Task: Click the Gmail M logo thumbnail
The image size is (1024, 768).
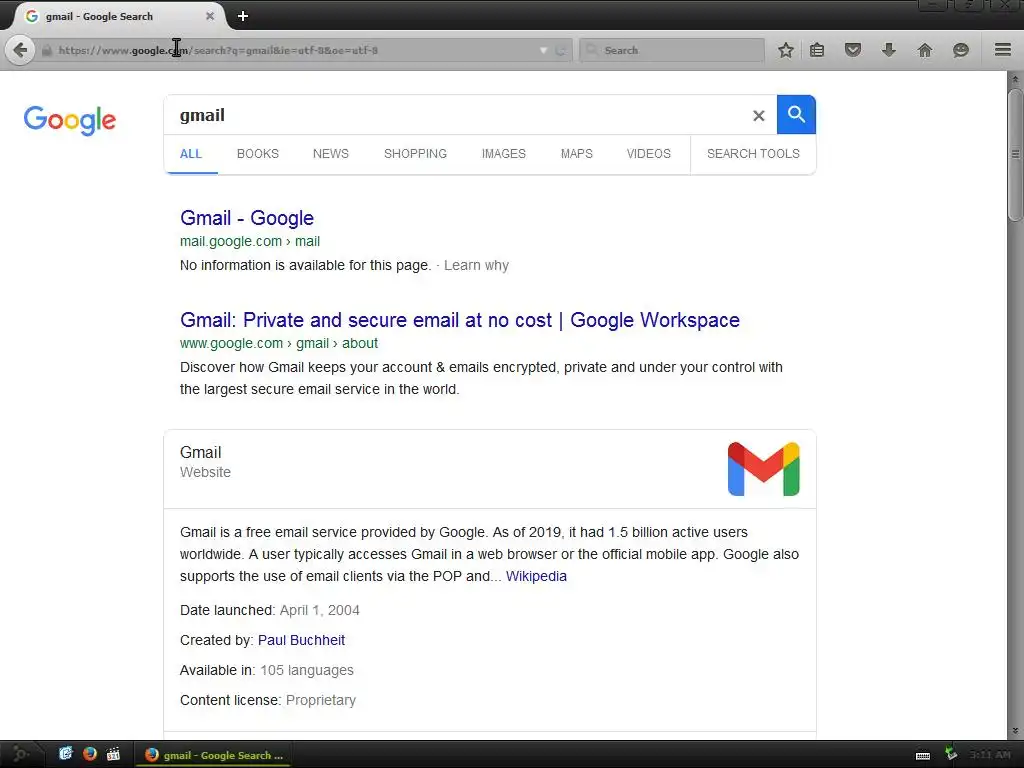Action: click(x=763, y=469)
